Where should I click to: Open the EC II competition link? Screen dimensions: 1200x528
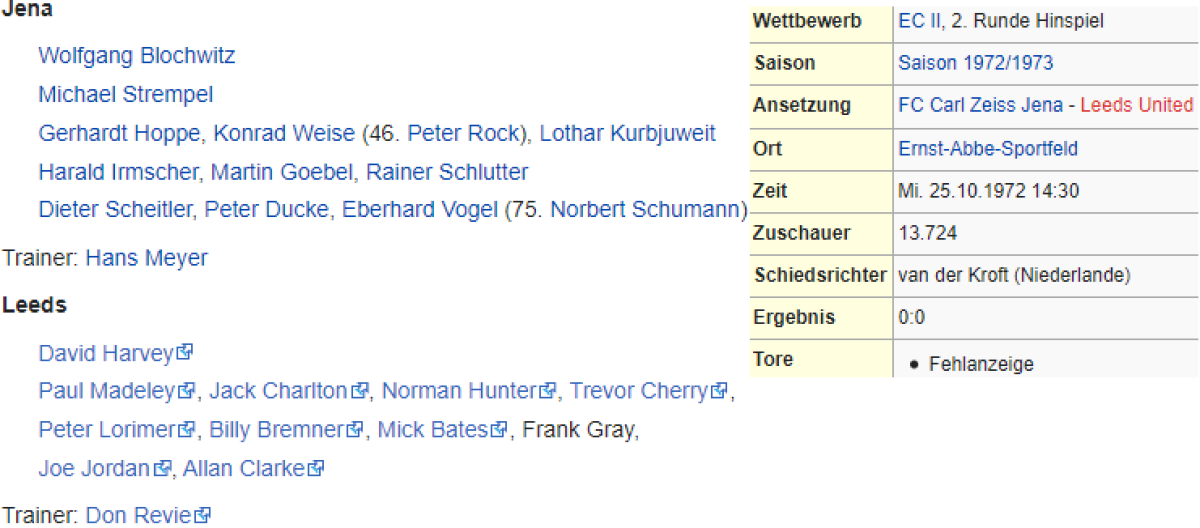click(913, 21)
